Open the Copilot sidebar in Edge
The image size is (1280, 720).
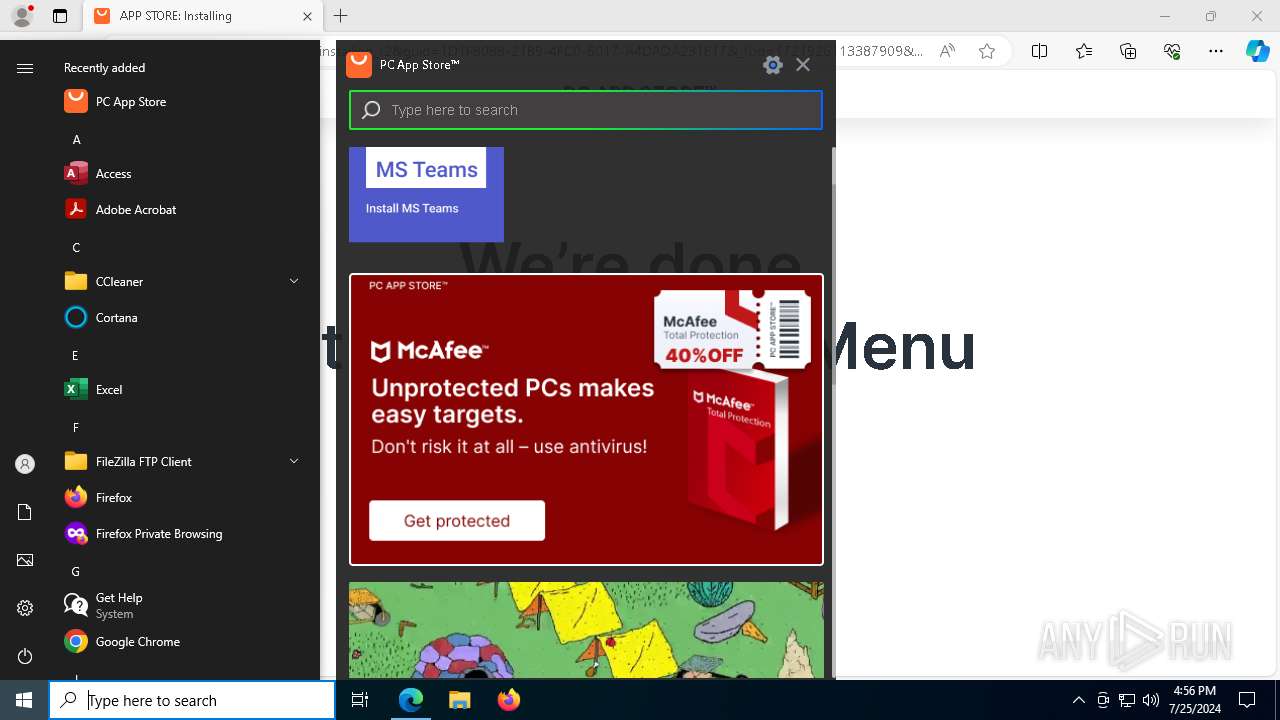(x=1258, y=51)
